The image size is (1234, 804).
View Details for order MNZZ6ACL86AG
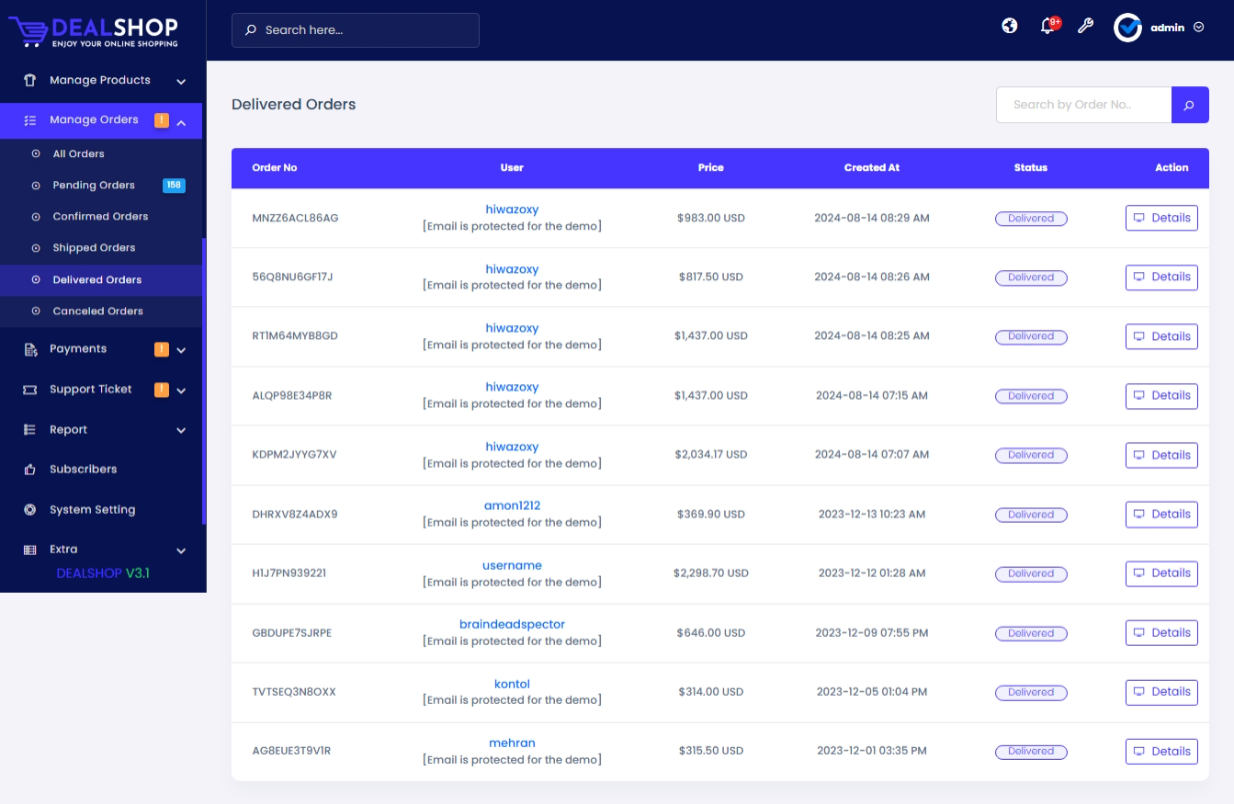pyautogui.click(x=1161, y=218)
